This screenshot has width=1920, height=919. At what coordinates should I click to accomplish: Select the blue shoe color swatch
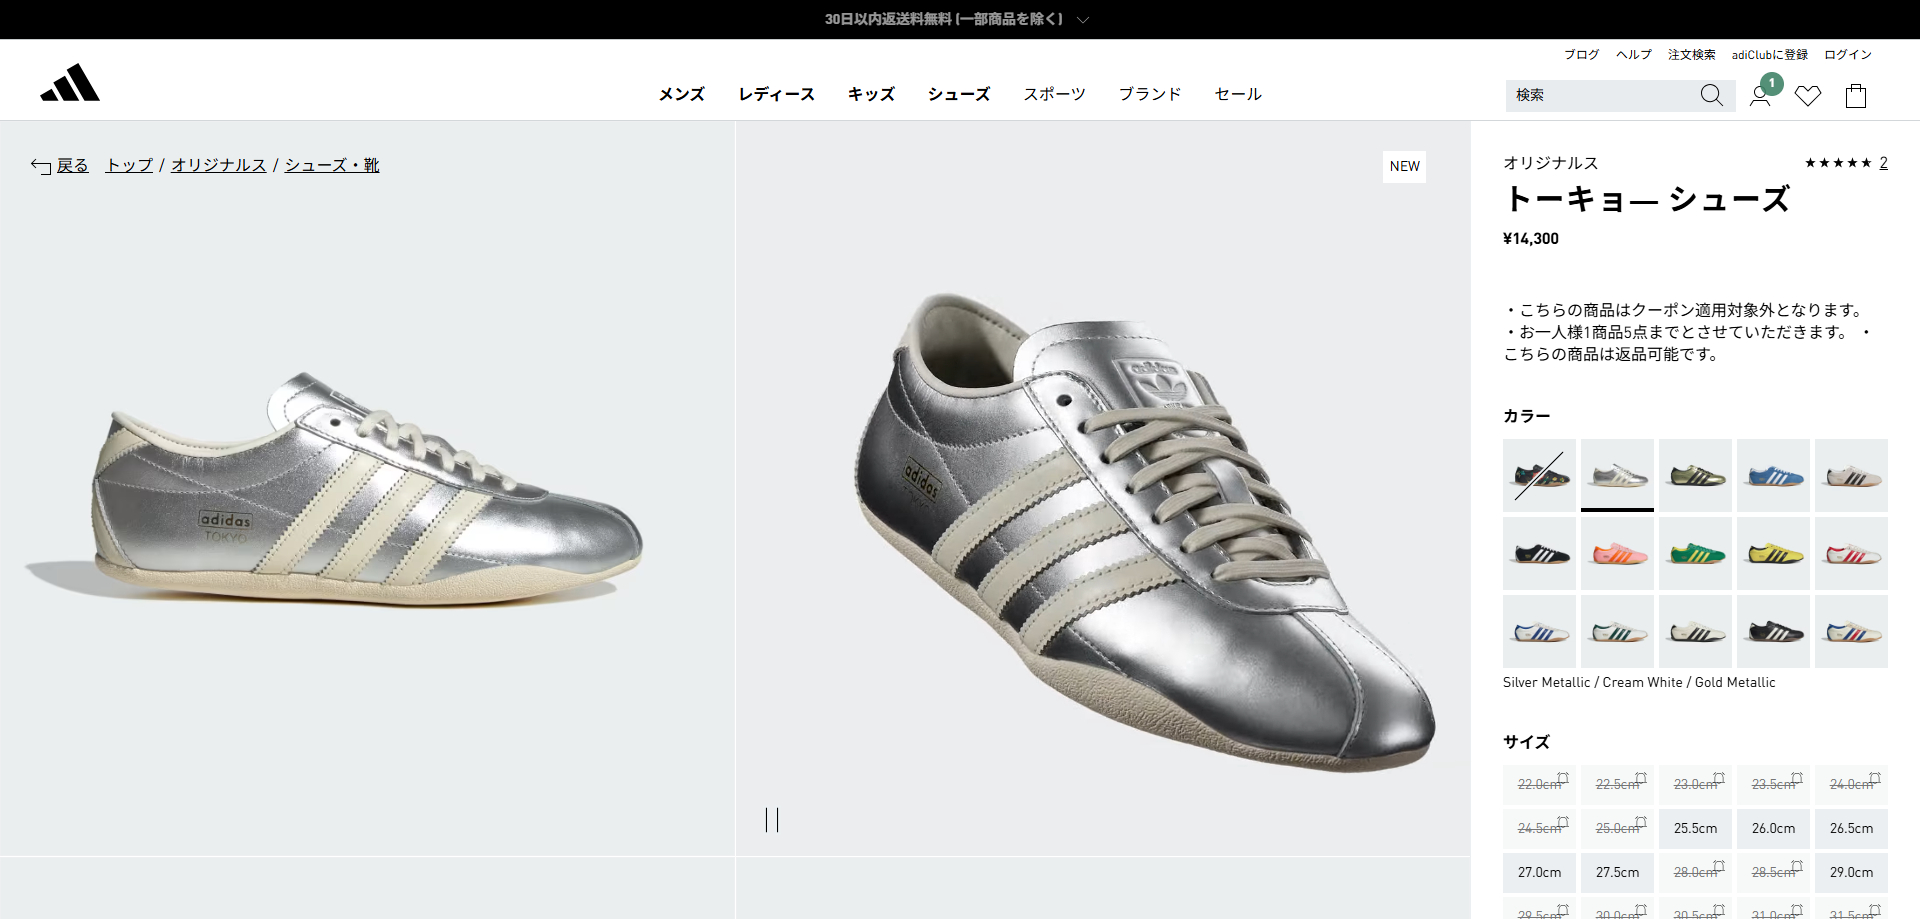tap(1773, 475)
